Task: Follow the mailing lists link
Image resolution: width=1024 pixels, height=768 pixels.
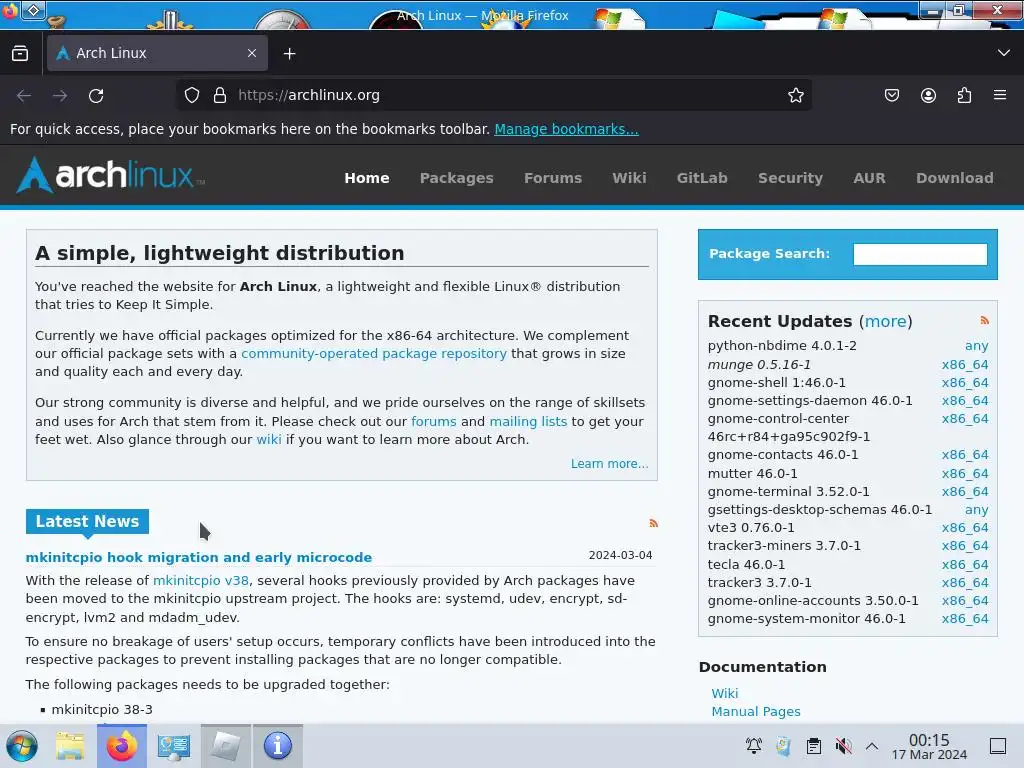Action: coord(528,421)
